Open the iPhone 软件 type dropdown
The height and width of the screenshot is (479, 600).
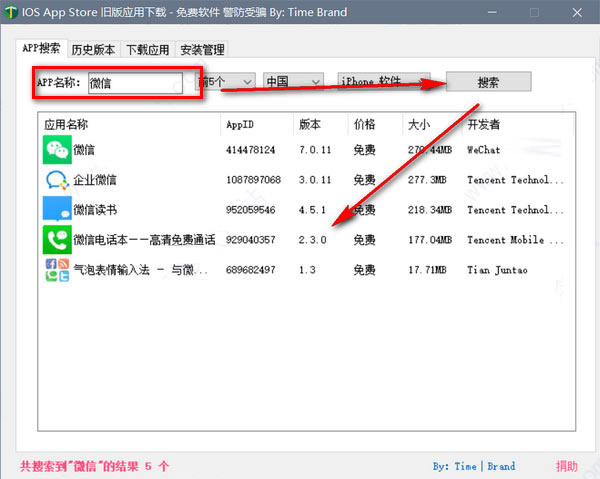[384, 82]
